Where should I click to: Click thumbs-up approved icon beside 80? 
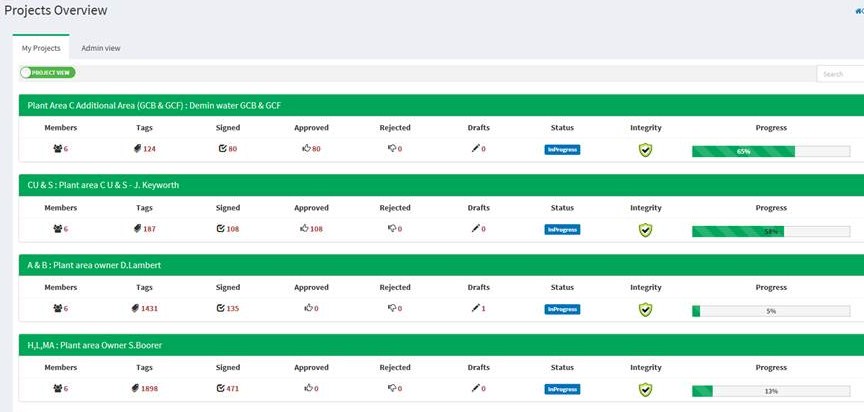coord(306,149)
